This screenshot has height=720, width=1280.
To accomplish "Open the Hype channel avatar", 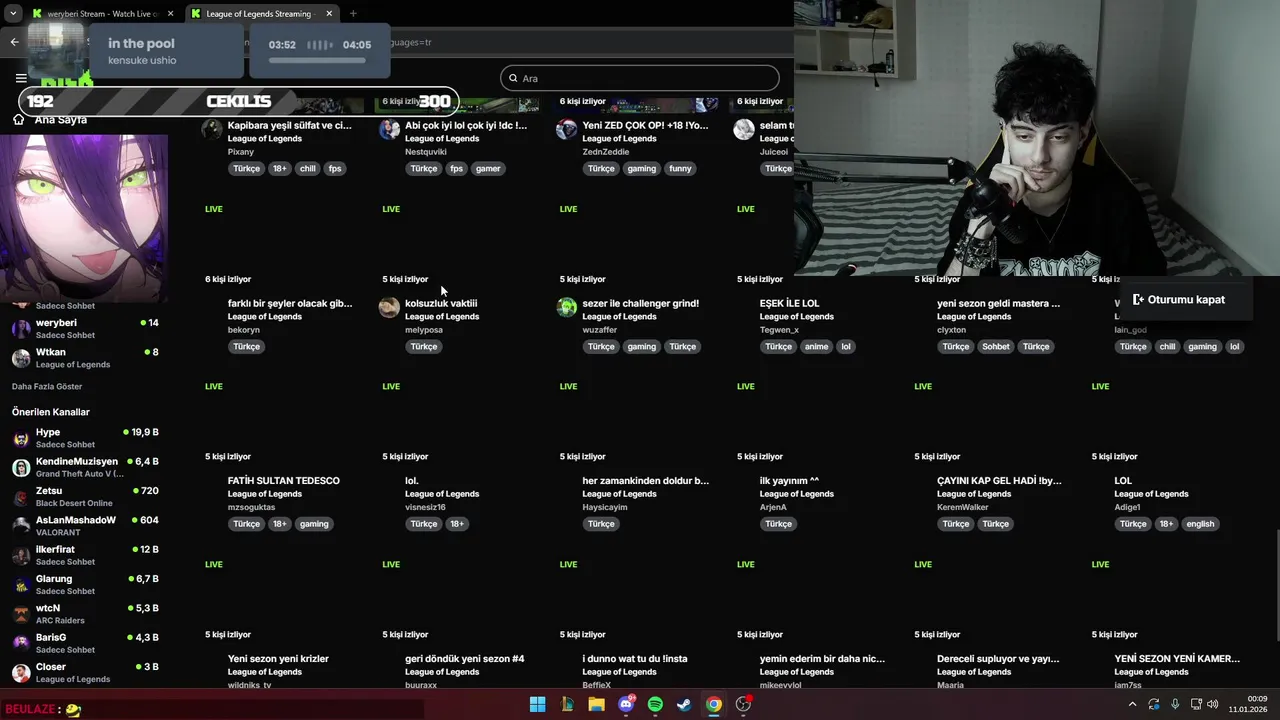I will coord(21,438).
